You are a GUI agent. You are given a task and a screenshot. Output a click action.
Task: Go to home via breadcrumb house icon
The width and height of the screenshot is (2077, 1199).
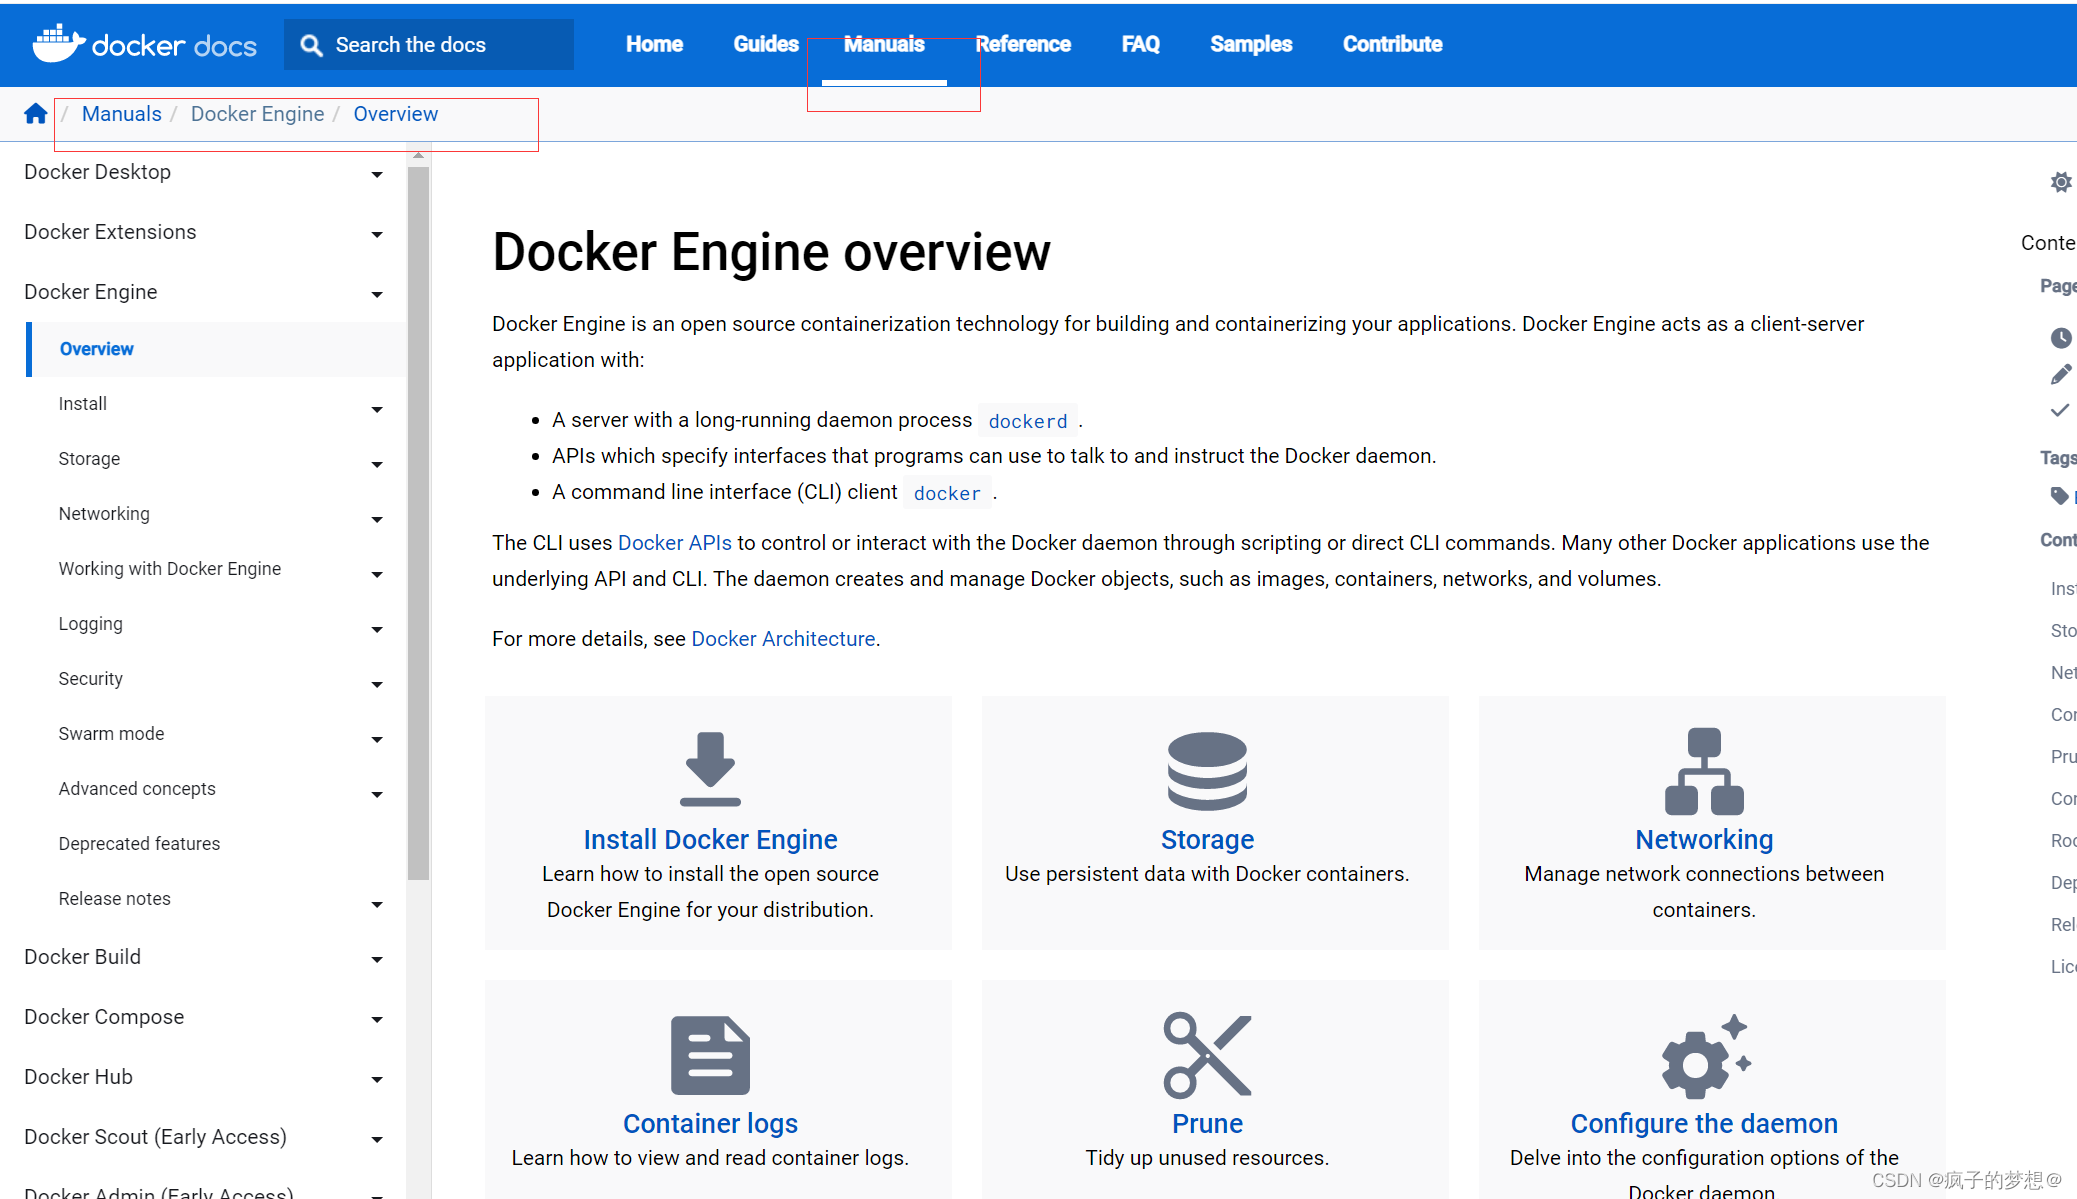36,114
